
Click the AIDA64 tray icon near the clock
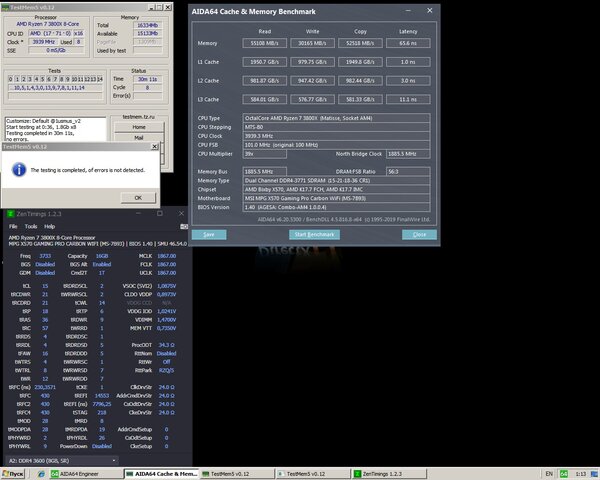tap(564, 474)
